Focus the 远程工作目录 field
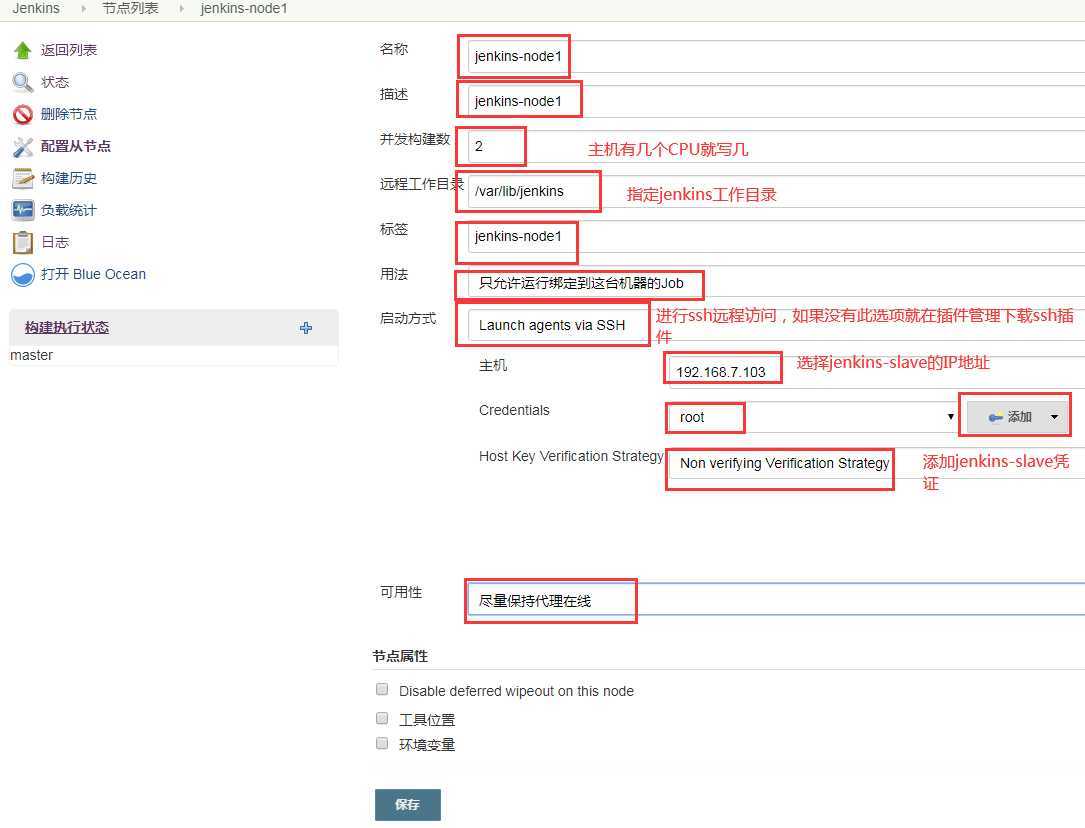 click(x=776, y=191)
